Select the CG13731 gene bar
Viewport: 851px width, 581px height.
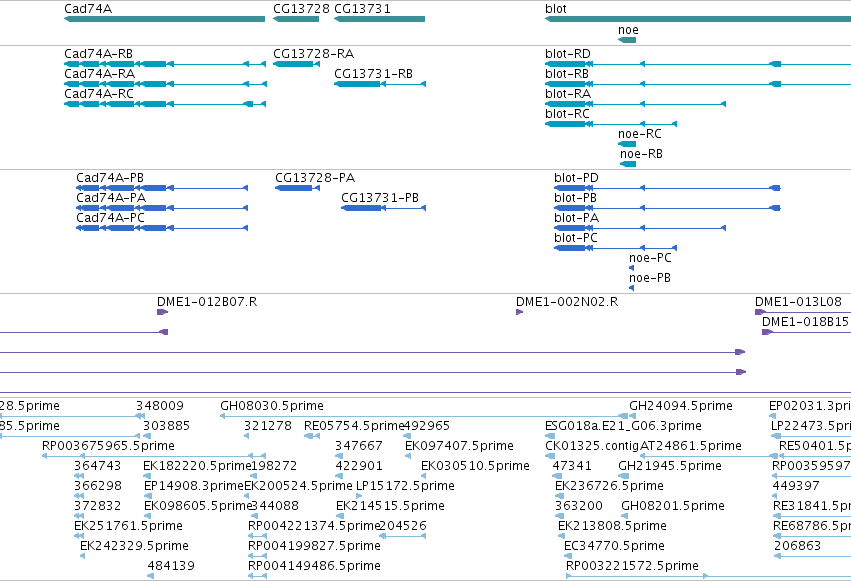pyautogui.click(x=379, y=19)
